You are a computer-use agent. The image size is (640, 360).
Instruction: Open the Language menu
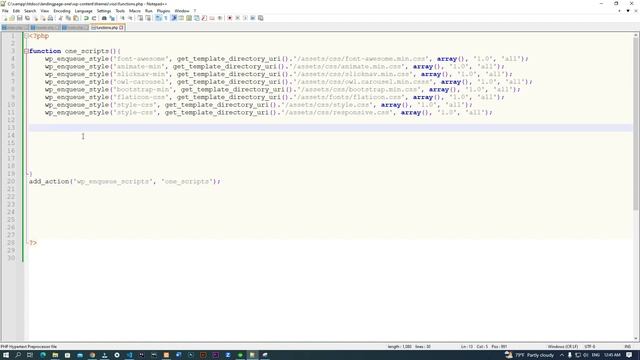click(x=84, y=11)
